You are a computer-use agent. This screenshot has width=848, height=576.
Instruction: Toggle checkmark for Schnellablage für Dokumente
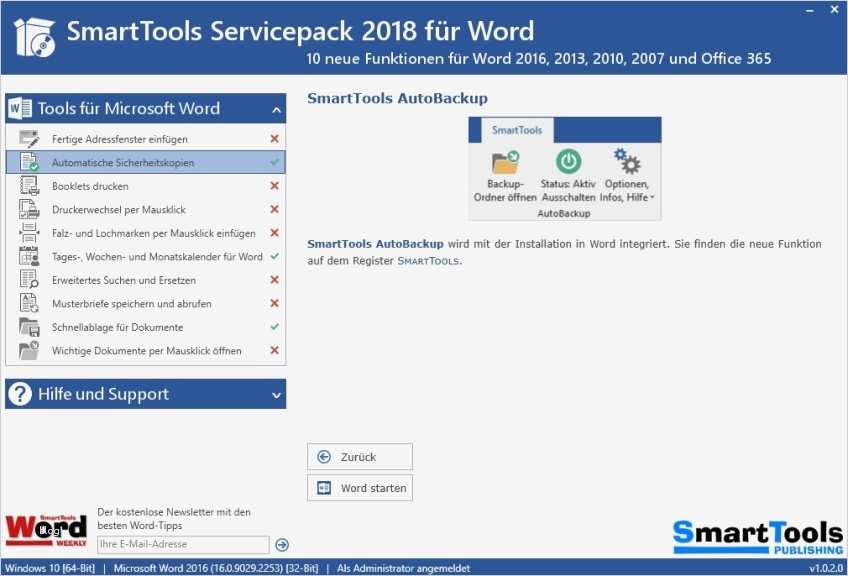[274, 327]
